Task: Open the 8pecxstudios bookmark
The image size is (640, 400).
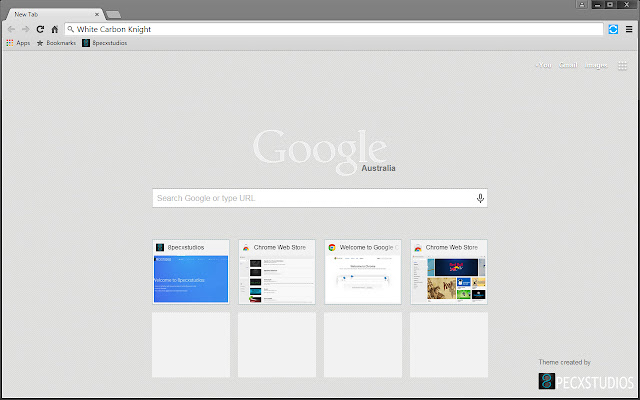Action: tap(104, 43)
